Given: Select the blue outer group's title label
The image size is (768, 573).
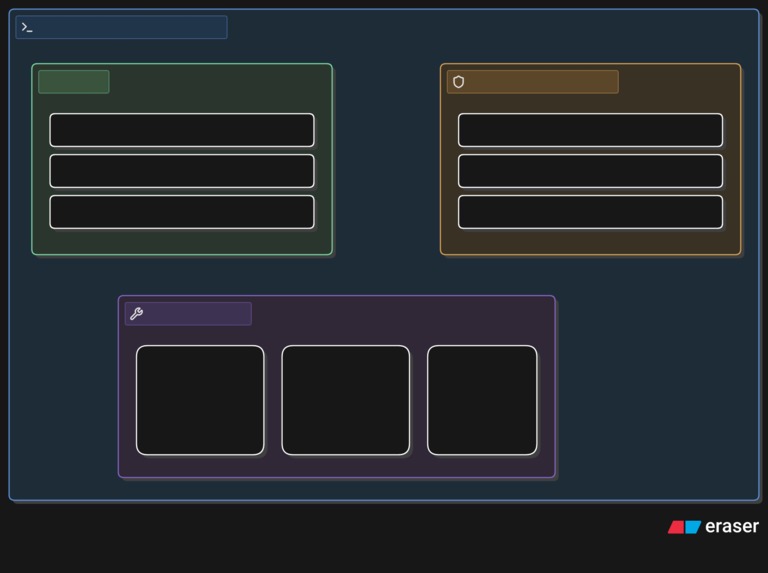Looking at the screenshot, I should 121,27.
